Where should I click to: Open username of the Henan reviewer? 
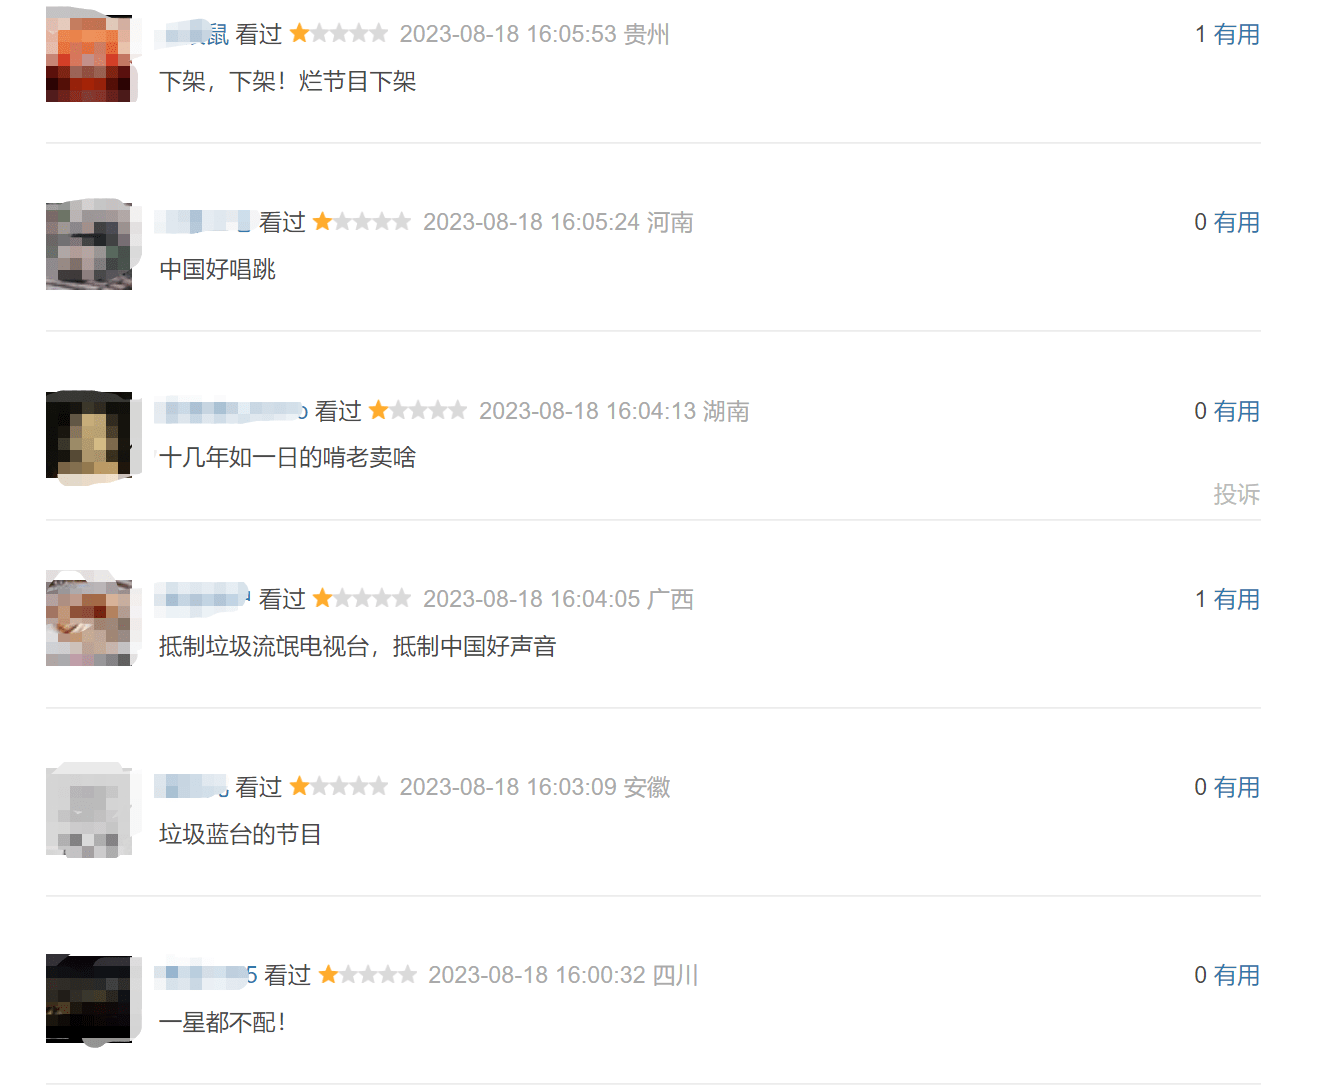(x=205, y=222)
